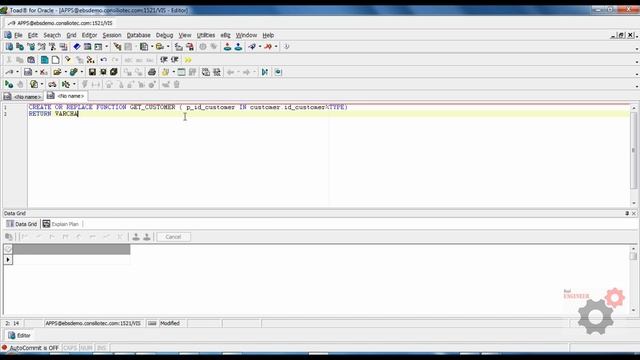Switch to the Explain Plan tab

[x=61, y=224]
